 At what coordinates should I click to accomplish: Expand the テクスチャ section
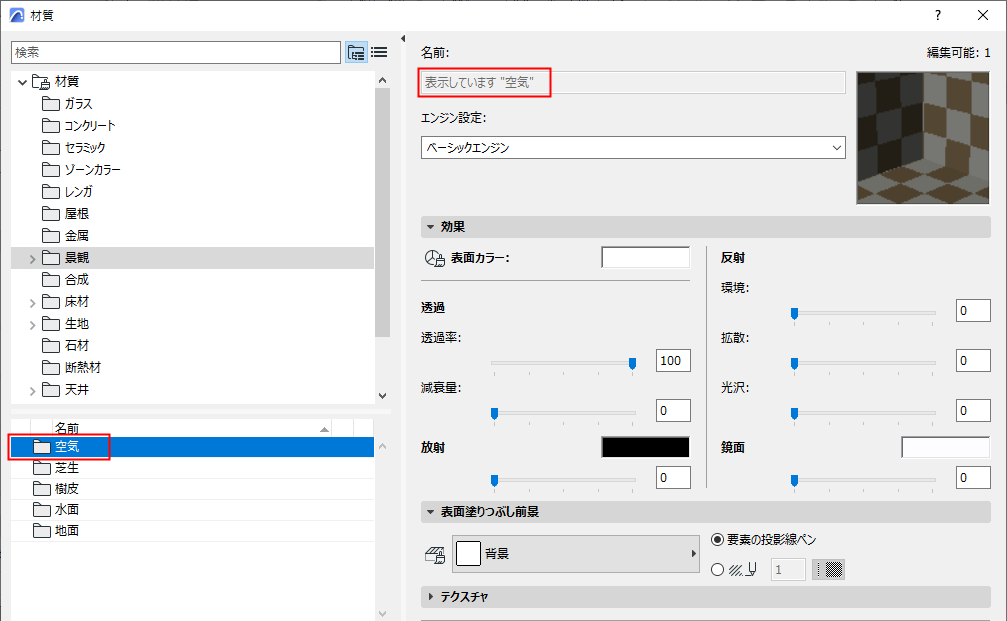click(x=430, y=597)
